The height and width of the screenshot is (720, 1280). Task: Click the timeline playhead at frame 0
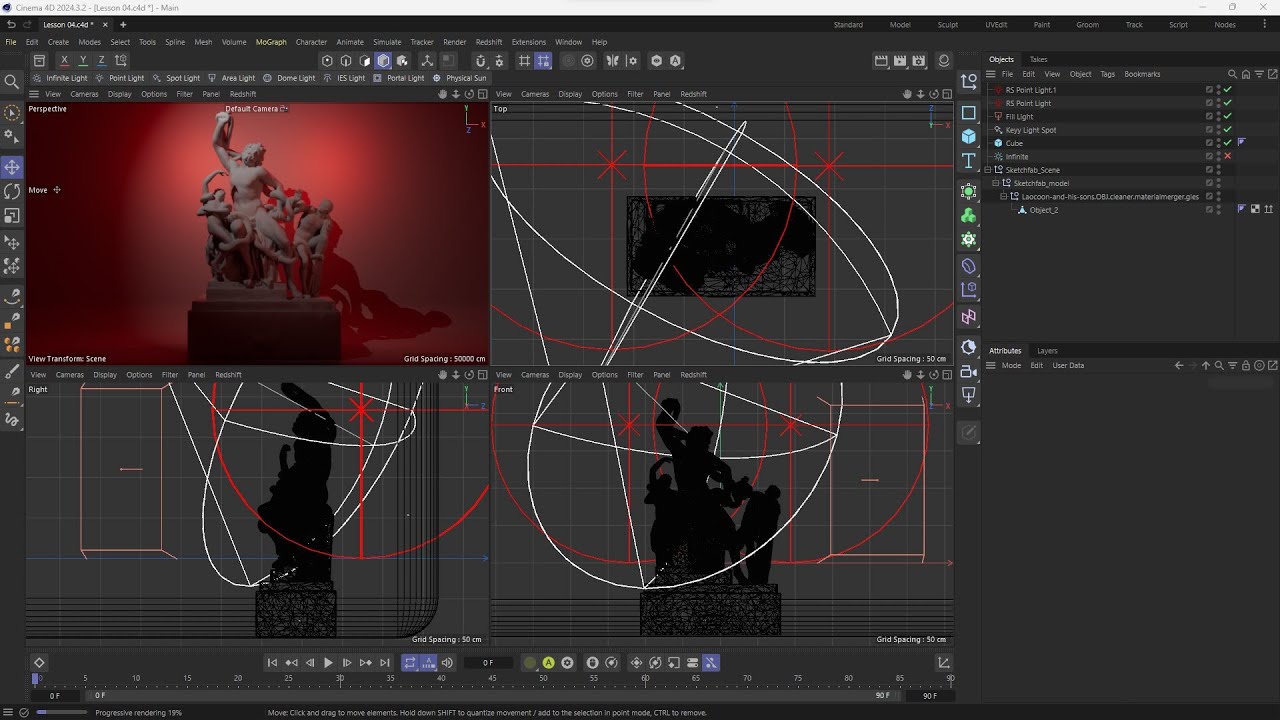tap(36, 678)
